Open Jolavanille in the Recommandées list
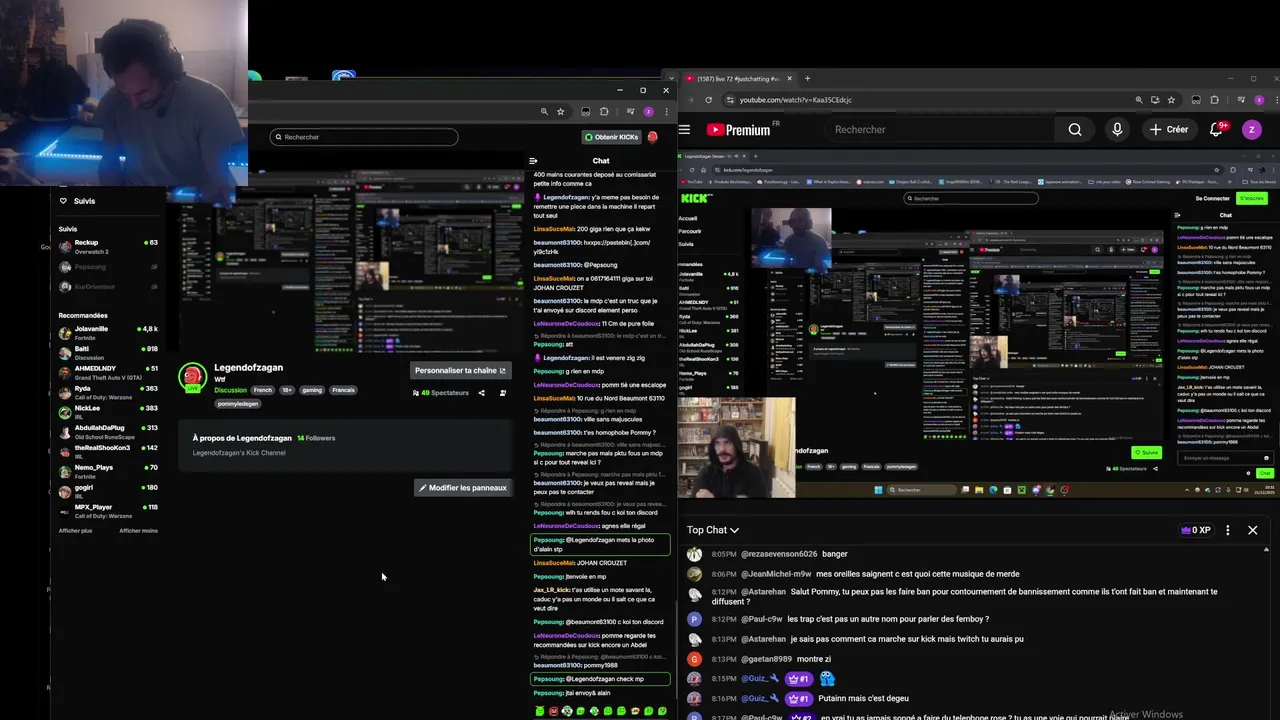This screenshot has height=720, width=1280. [x=108, y=332]
